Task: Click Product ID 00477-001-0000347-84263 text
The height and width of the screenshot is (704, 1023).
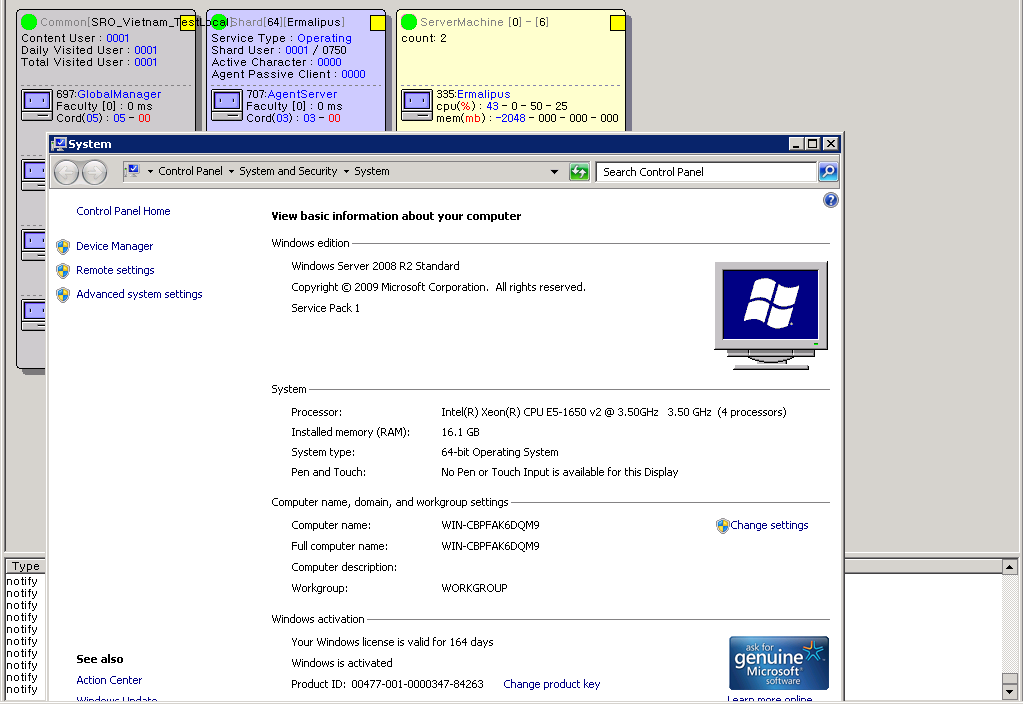Action: (387, 684)
